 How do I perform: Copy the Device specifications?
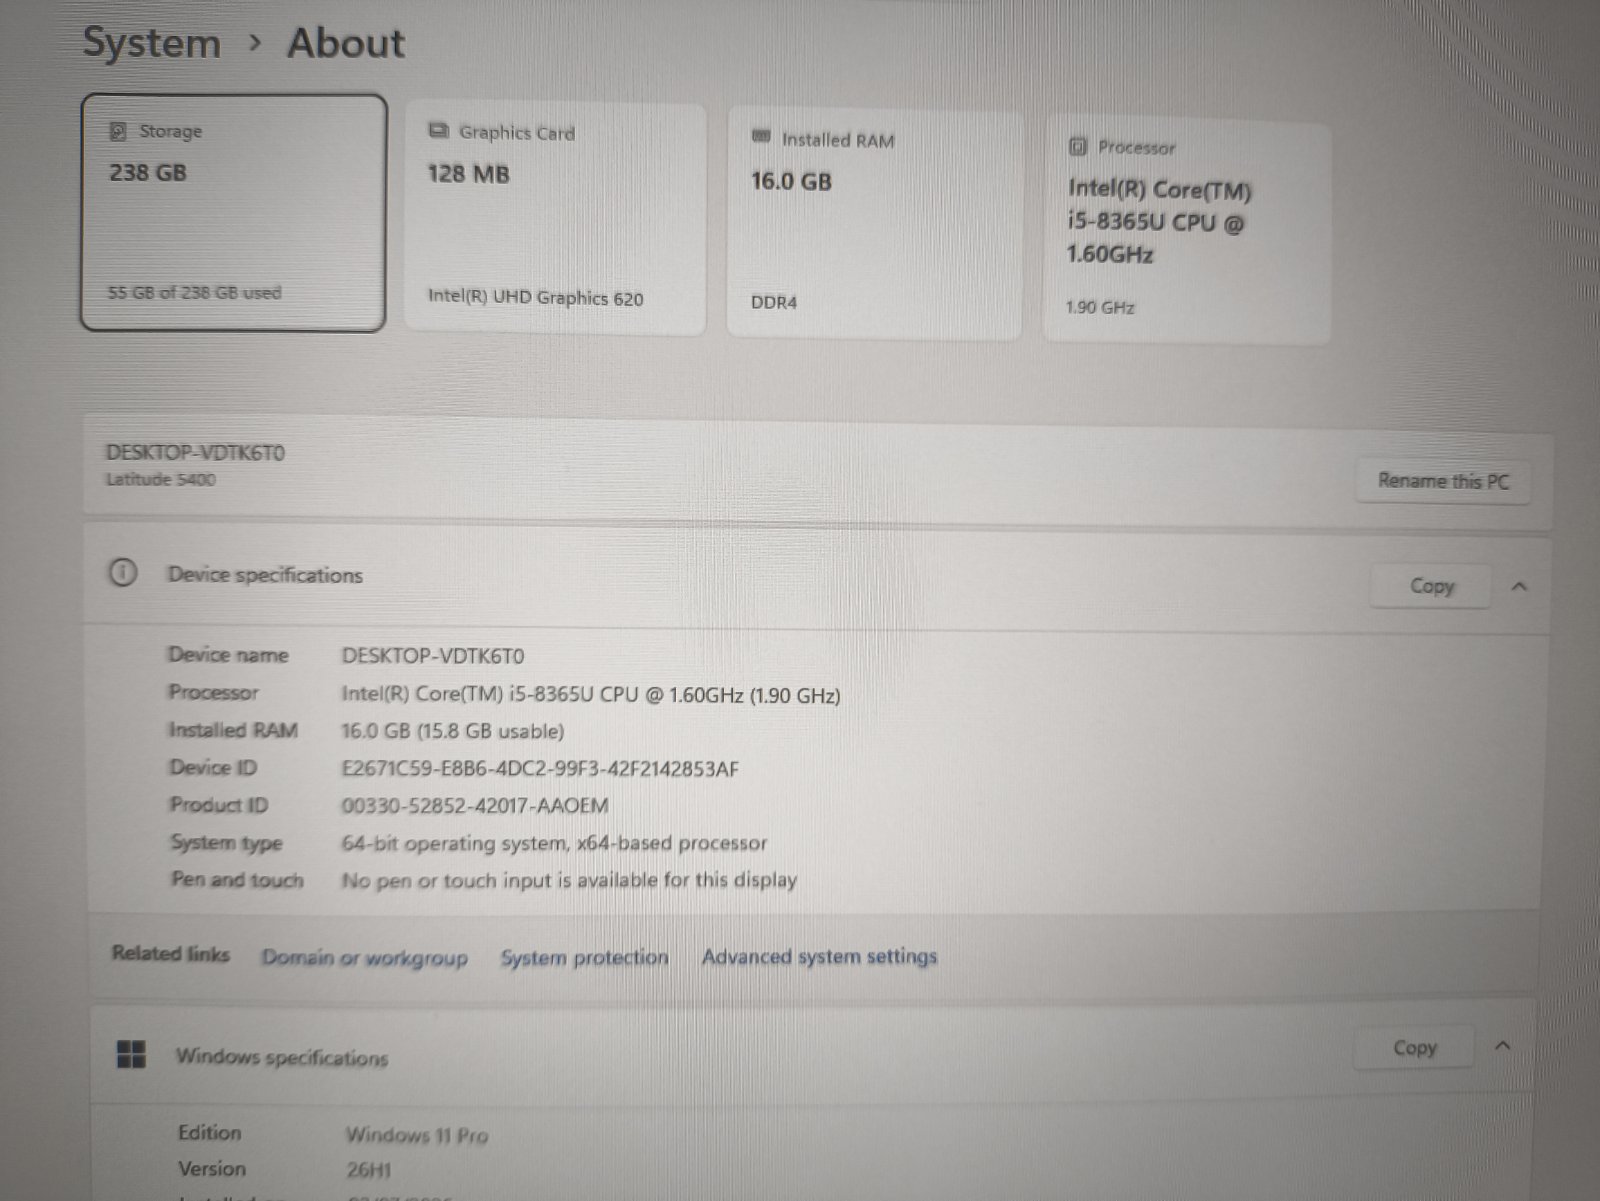(1431, 586)
